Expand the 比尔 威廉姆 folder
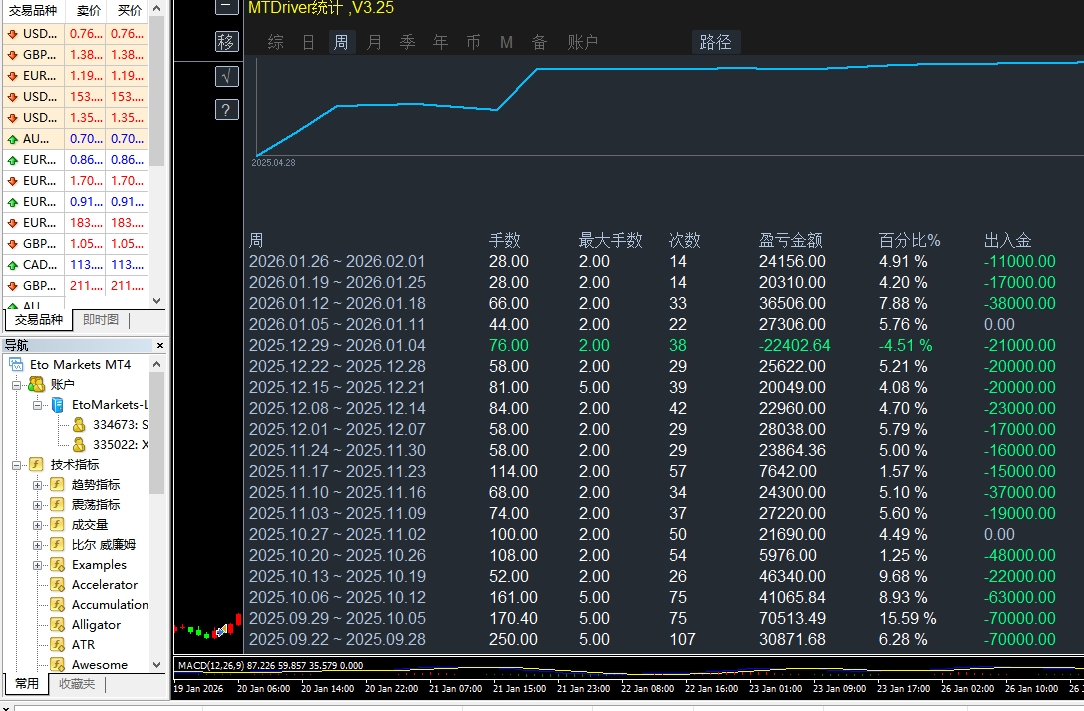Screen dimensions: 1084x711 coord(37,545)
